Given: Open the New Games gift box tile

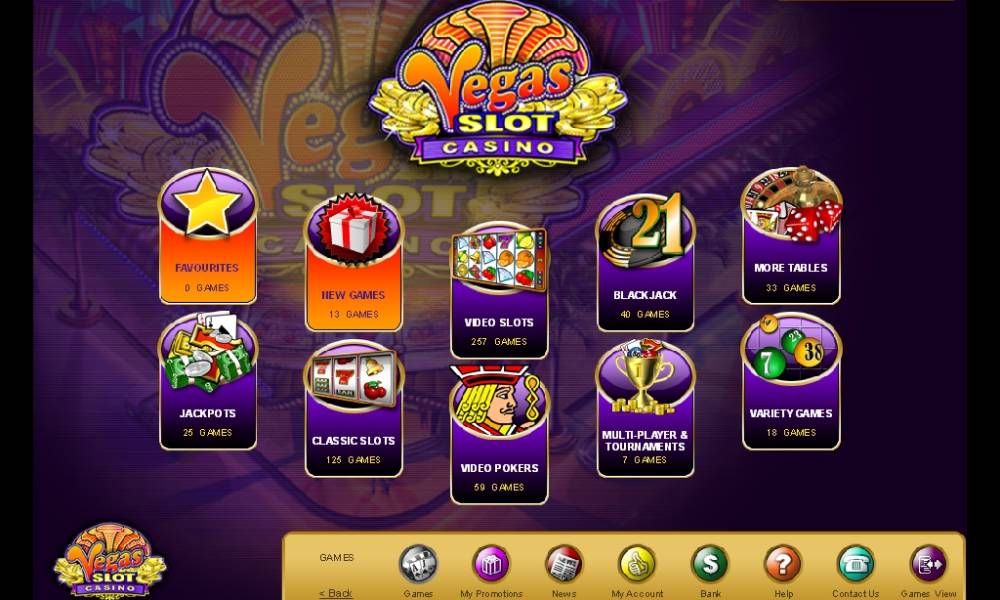Looking at the screenshot, I should click(353, 263).
